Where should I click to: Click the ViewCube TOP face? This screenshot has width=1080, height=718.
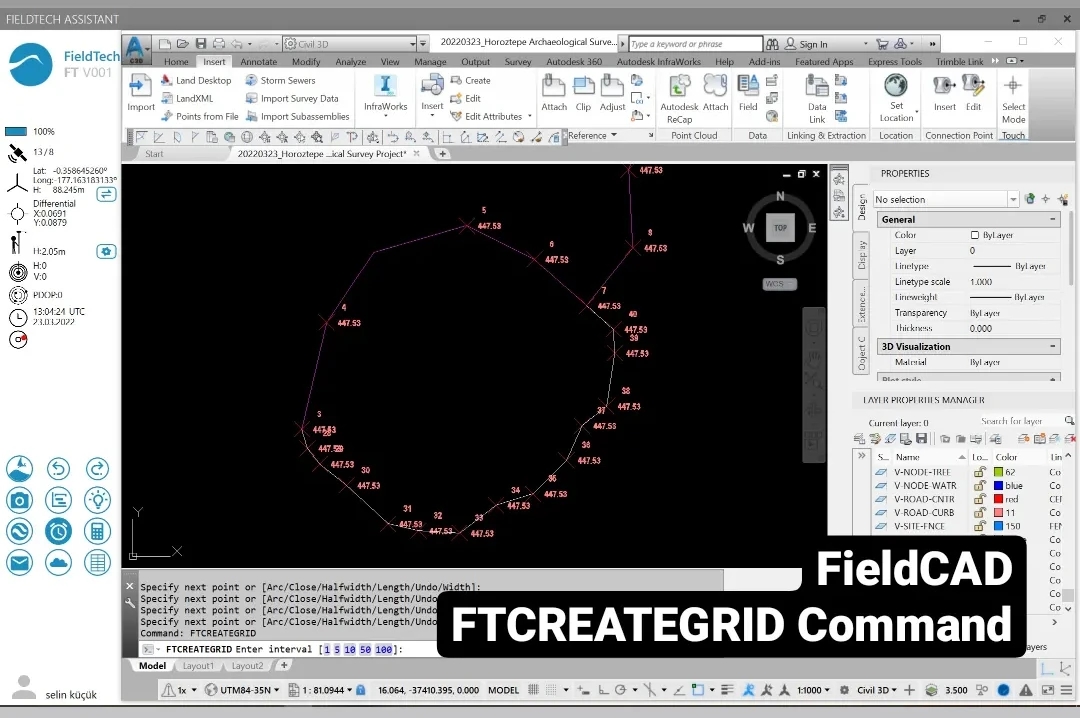point(780,228)
